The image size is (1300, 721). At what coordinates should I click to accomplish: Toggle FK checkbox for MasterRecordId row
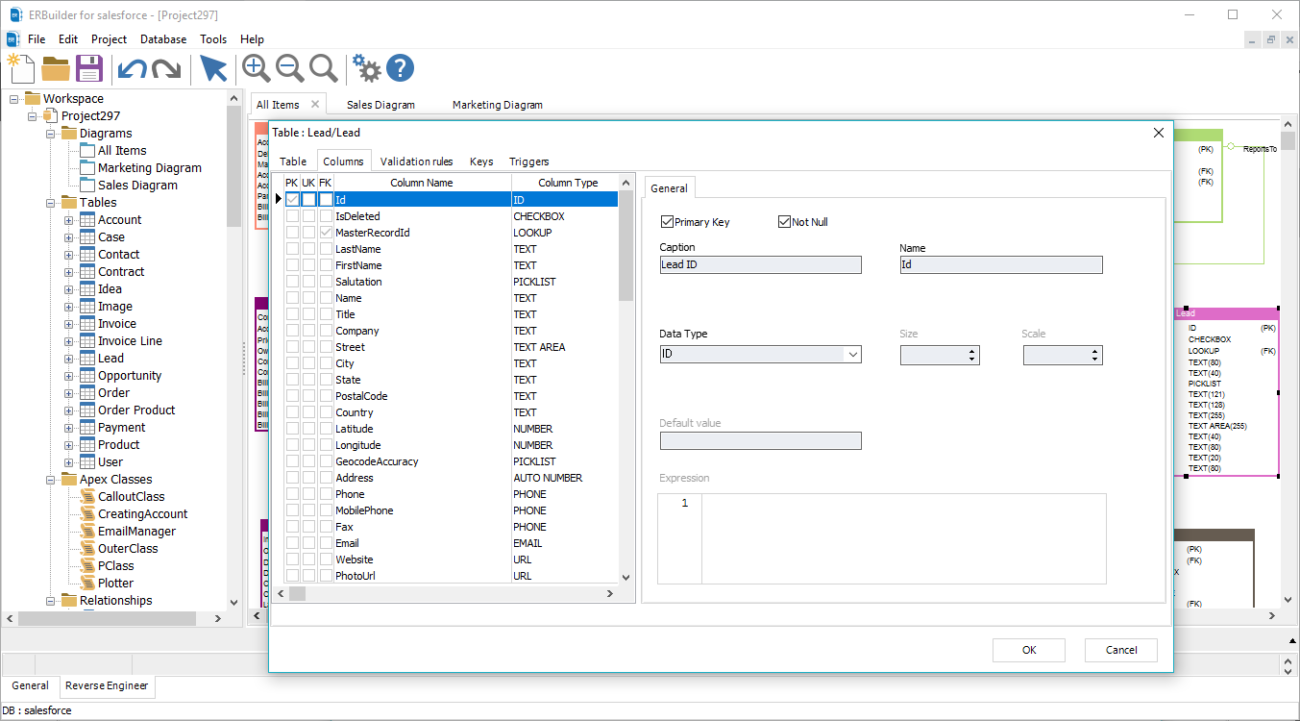point(326,232)
